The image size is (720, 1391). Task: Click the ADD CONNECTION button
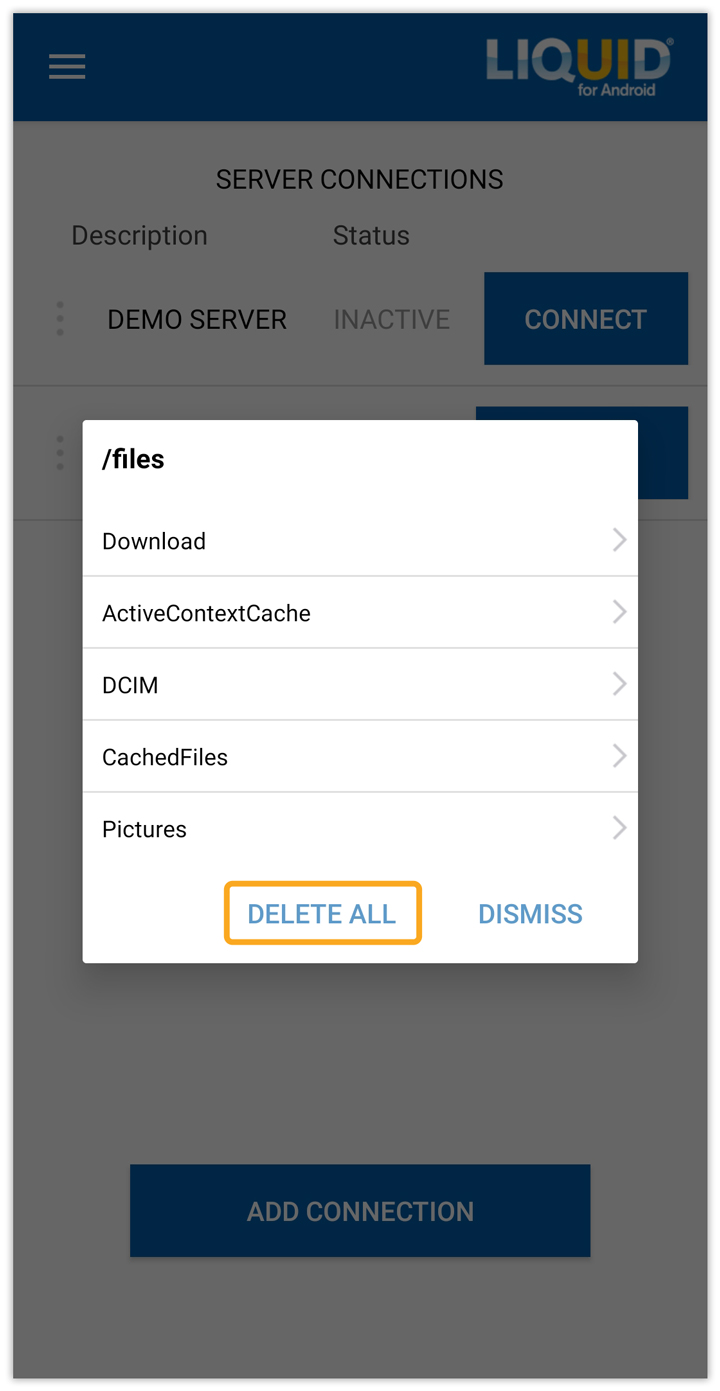pos(360,1211)
